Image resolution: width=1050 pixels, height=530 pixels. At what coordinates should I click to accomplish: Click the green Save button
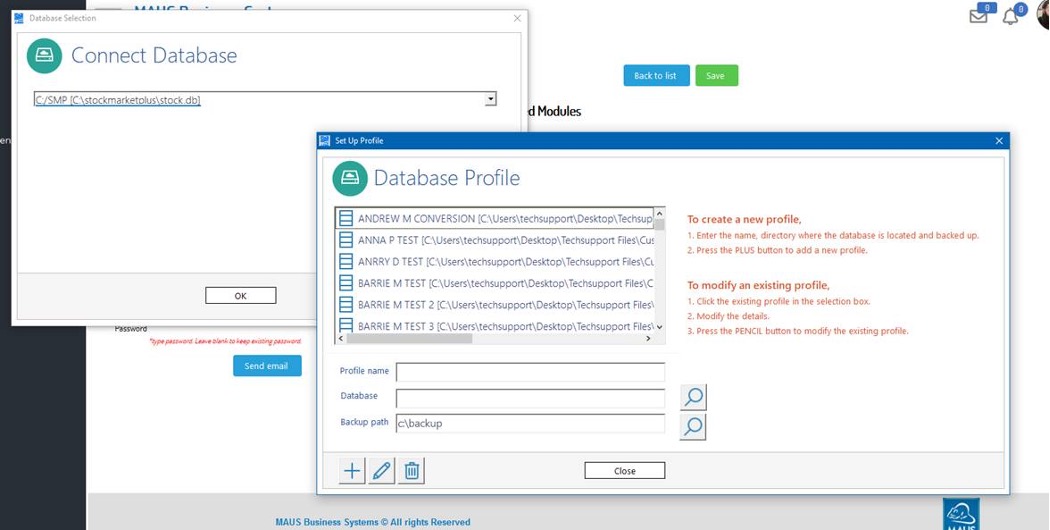tap(716, 76)
